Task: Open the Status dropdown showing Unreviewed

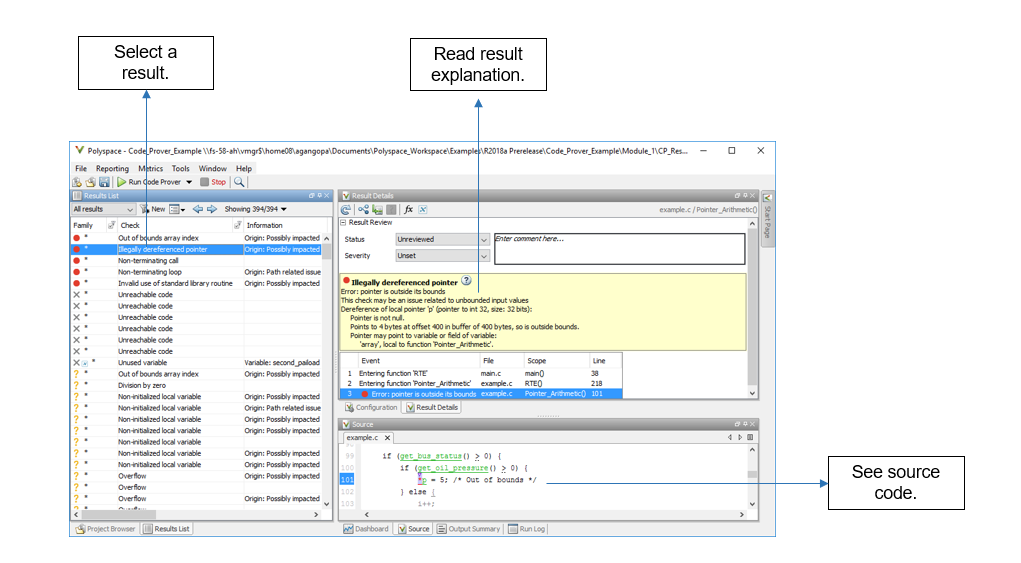Action: click(442, 240)
